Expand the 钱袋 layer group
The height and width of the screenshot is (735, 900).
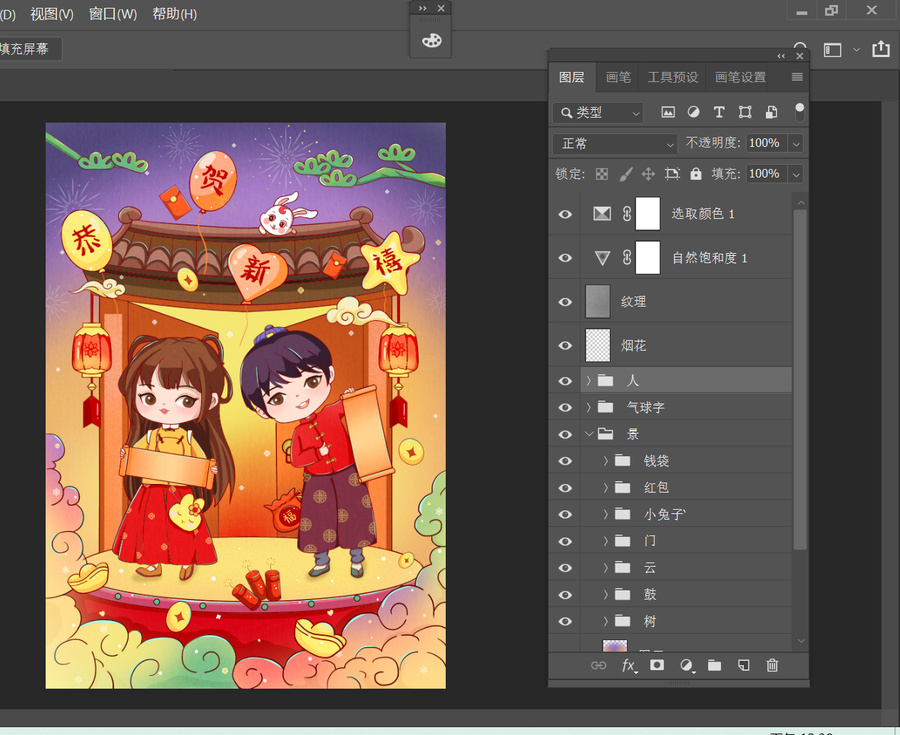606,460
